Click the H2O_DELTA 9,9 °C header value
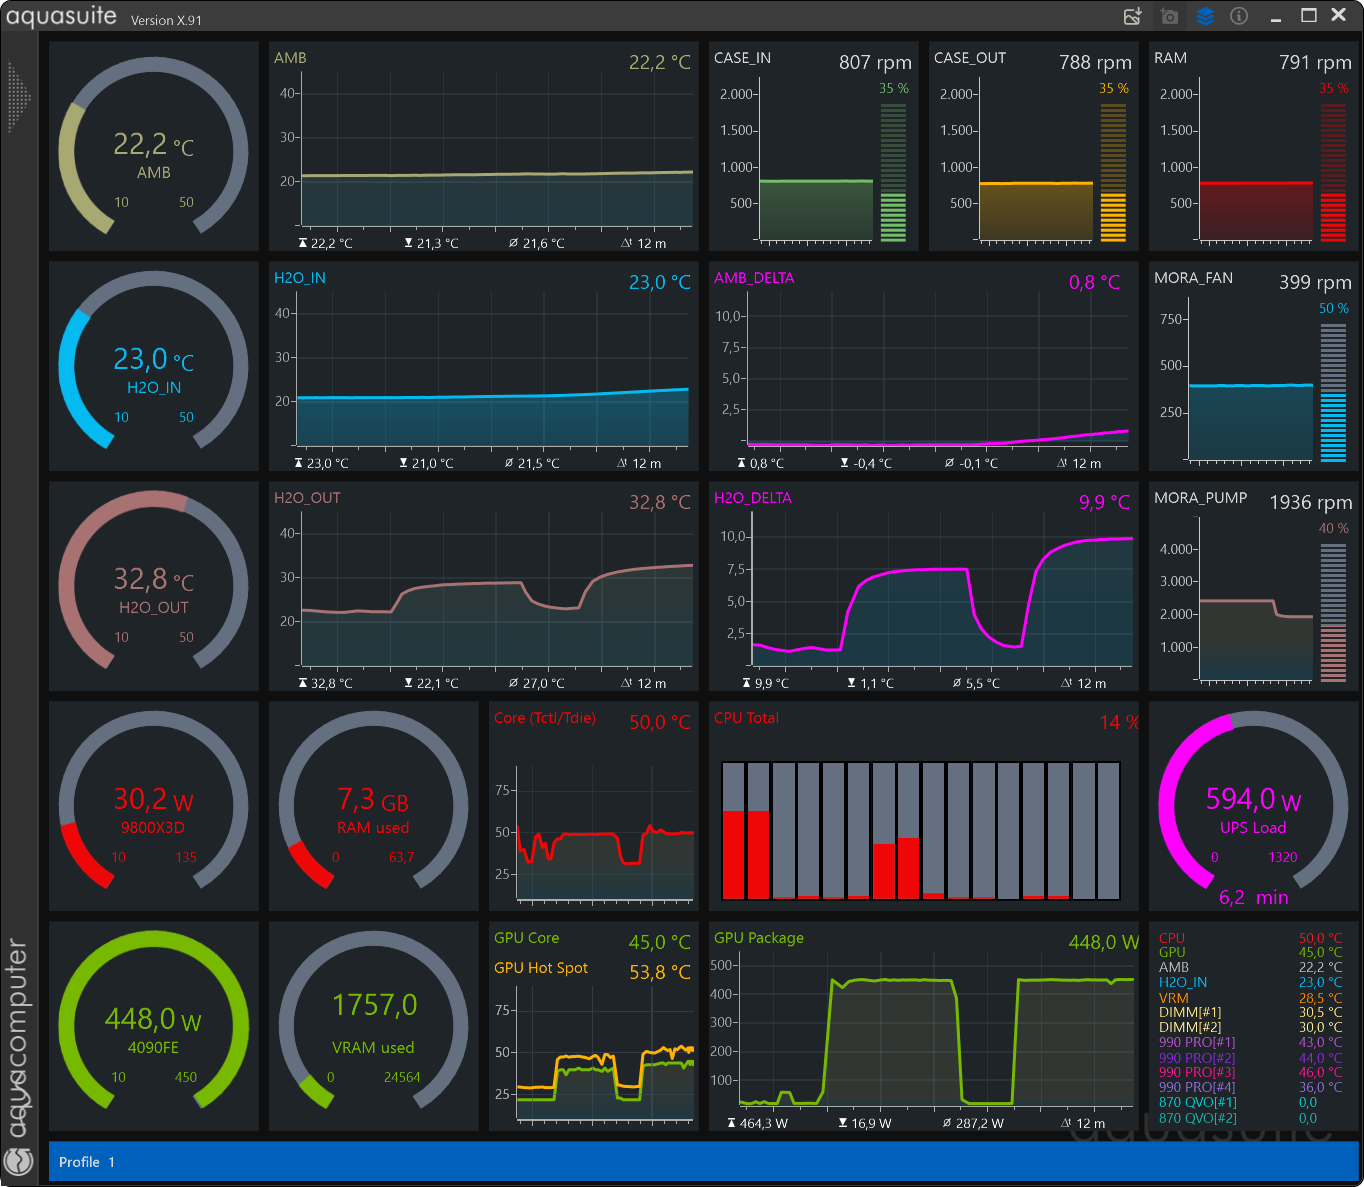The width and height of the screenshot is (1364, 1187). click(x=1104, y=502)
